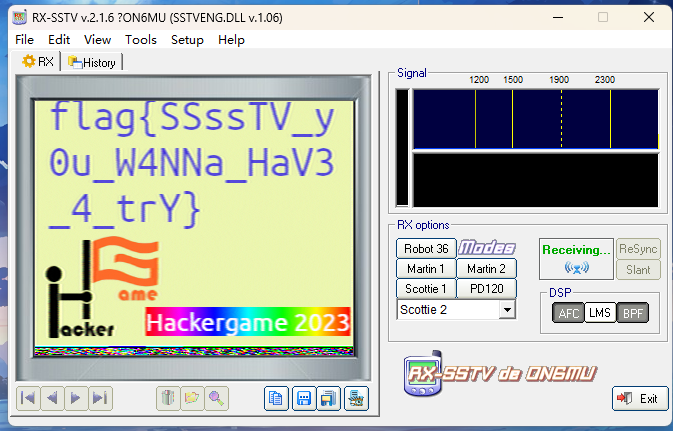The height and width of the screenshot is (431, 673).
Task: Open the Setup menu
Action: click(x=187, y=40)
